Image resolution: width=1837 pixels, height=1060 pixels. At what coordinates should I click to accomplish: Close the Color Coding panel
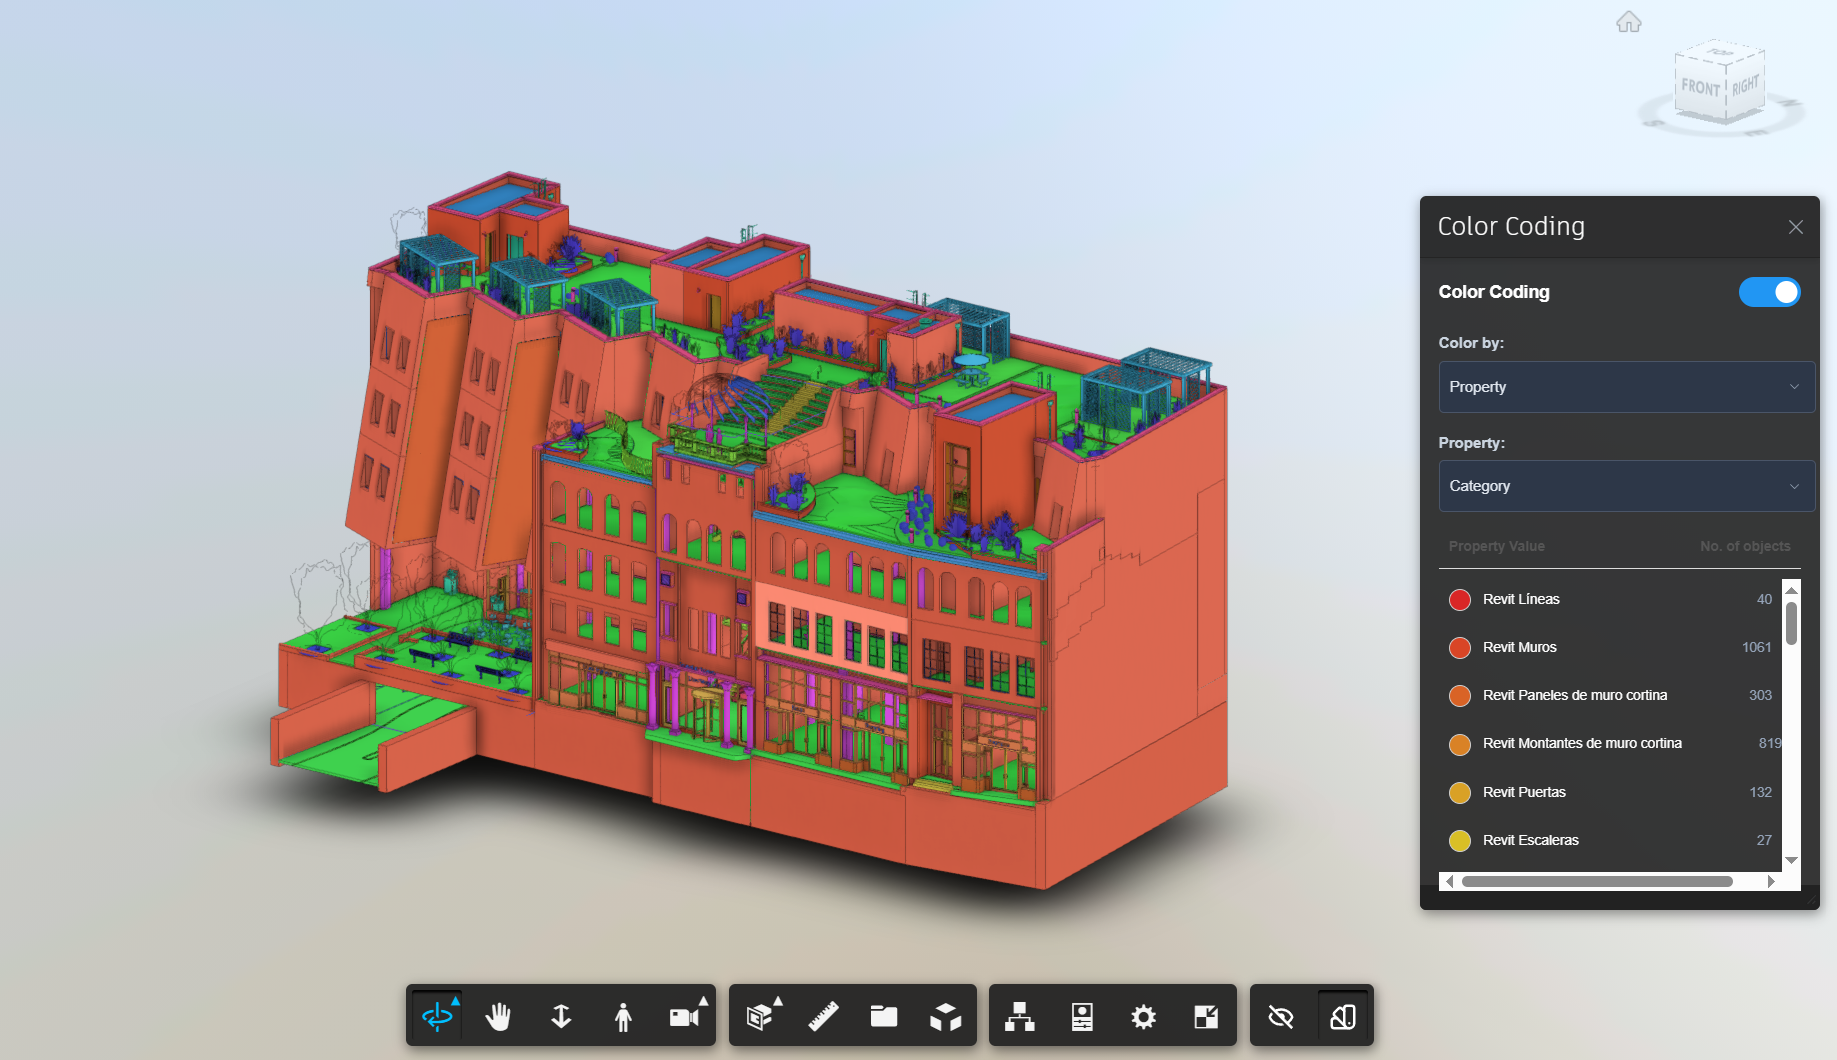tap(1796, 227)
